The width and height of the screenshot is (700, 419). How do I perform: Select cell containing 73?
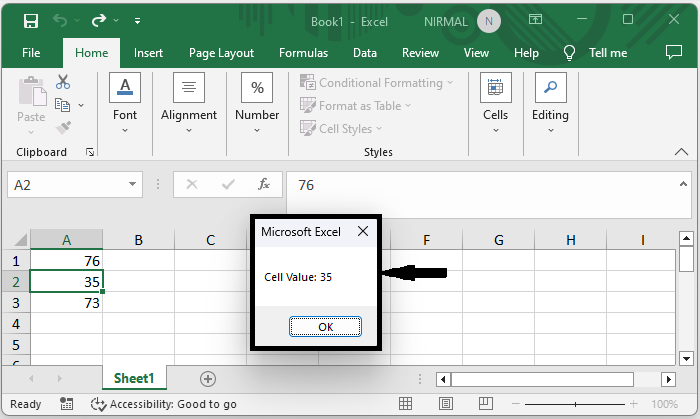pos(67,303)
